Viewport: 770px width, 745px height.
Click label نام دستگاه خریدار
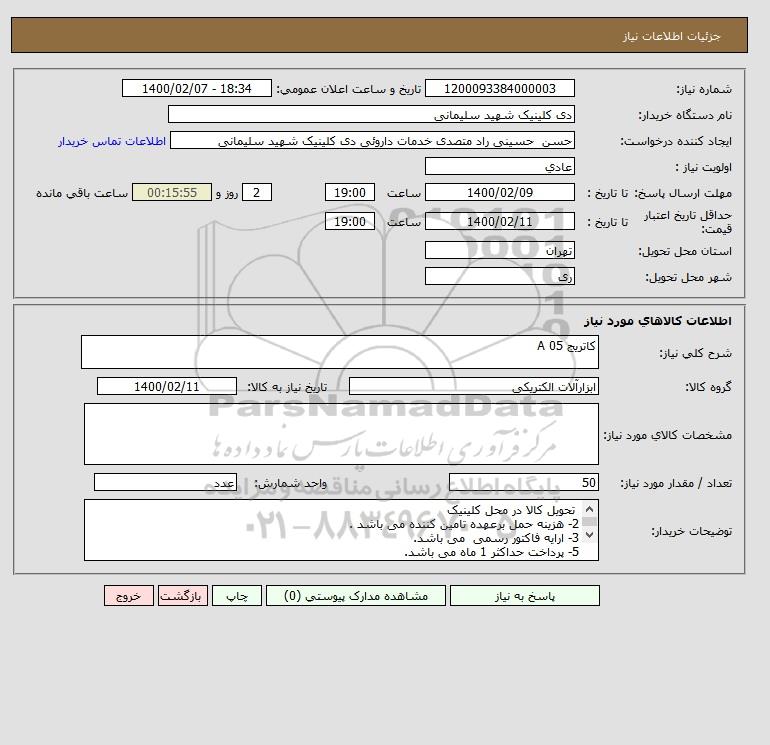tap(685, 115)
